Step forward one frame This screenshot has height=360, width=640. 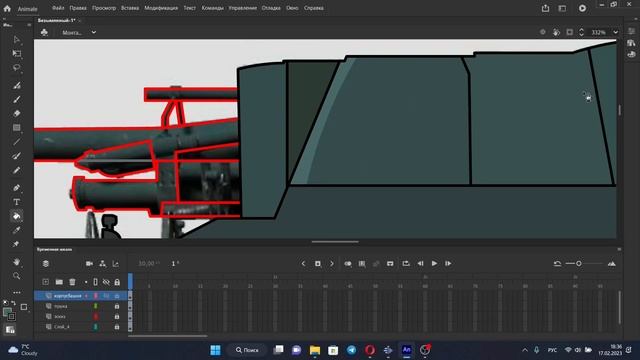pos(448,264)
